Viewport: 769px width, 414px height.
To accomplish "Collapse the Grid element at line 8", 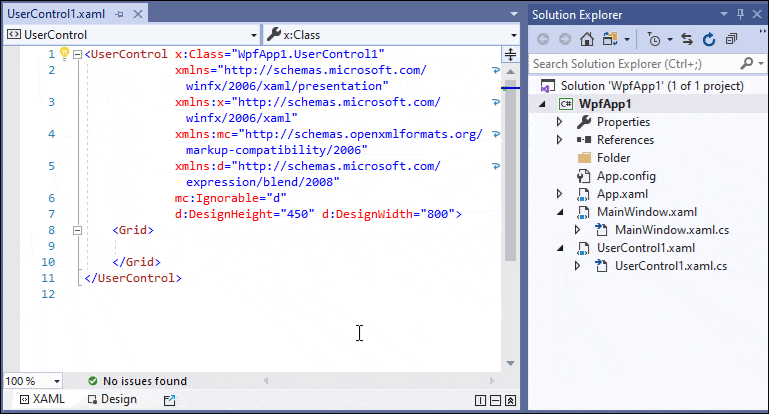I will (x=77, y=230).
